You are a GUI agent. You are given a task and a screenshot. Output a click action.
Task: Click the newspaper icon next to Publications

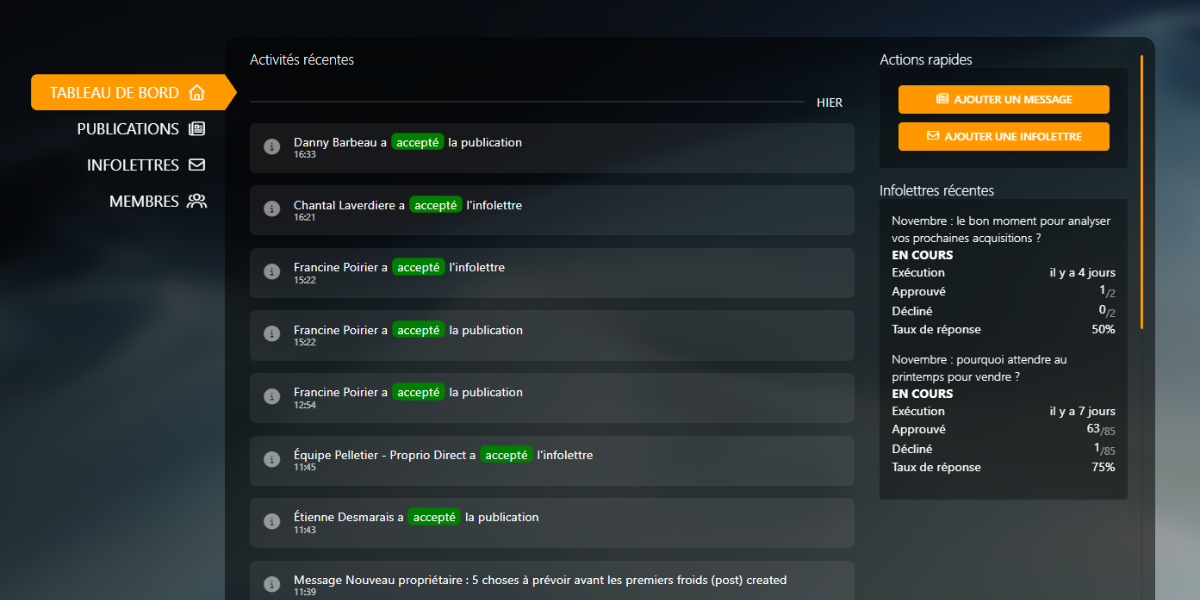(x=197, y=129)
